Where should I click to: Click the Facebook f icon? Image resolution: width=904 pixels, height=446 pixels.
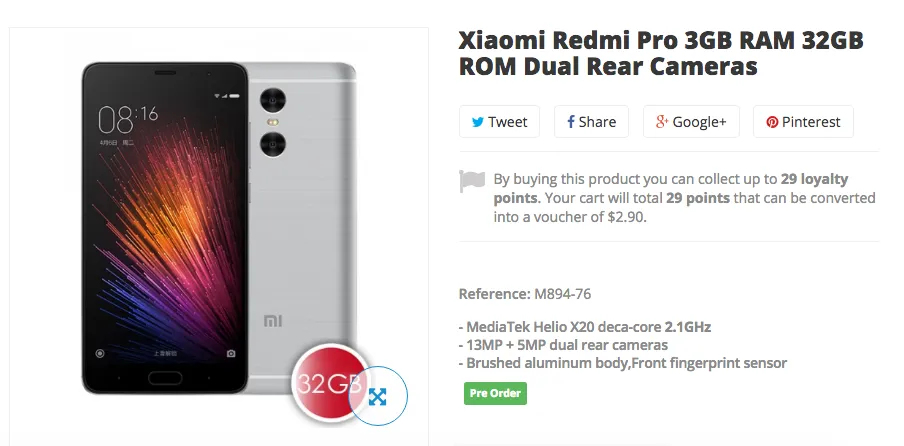pos(571,122)
